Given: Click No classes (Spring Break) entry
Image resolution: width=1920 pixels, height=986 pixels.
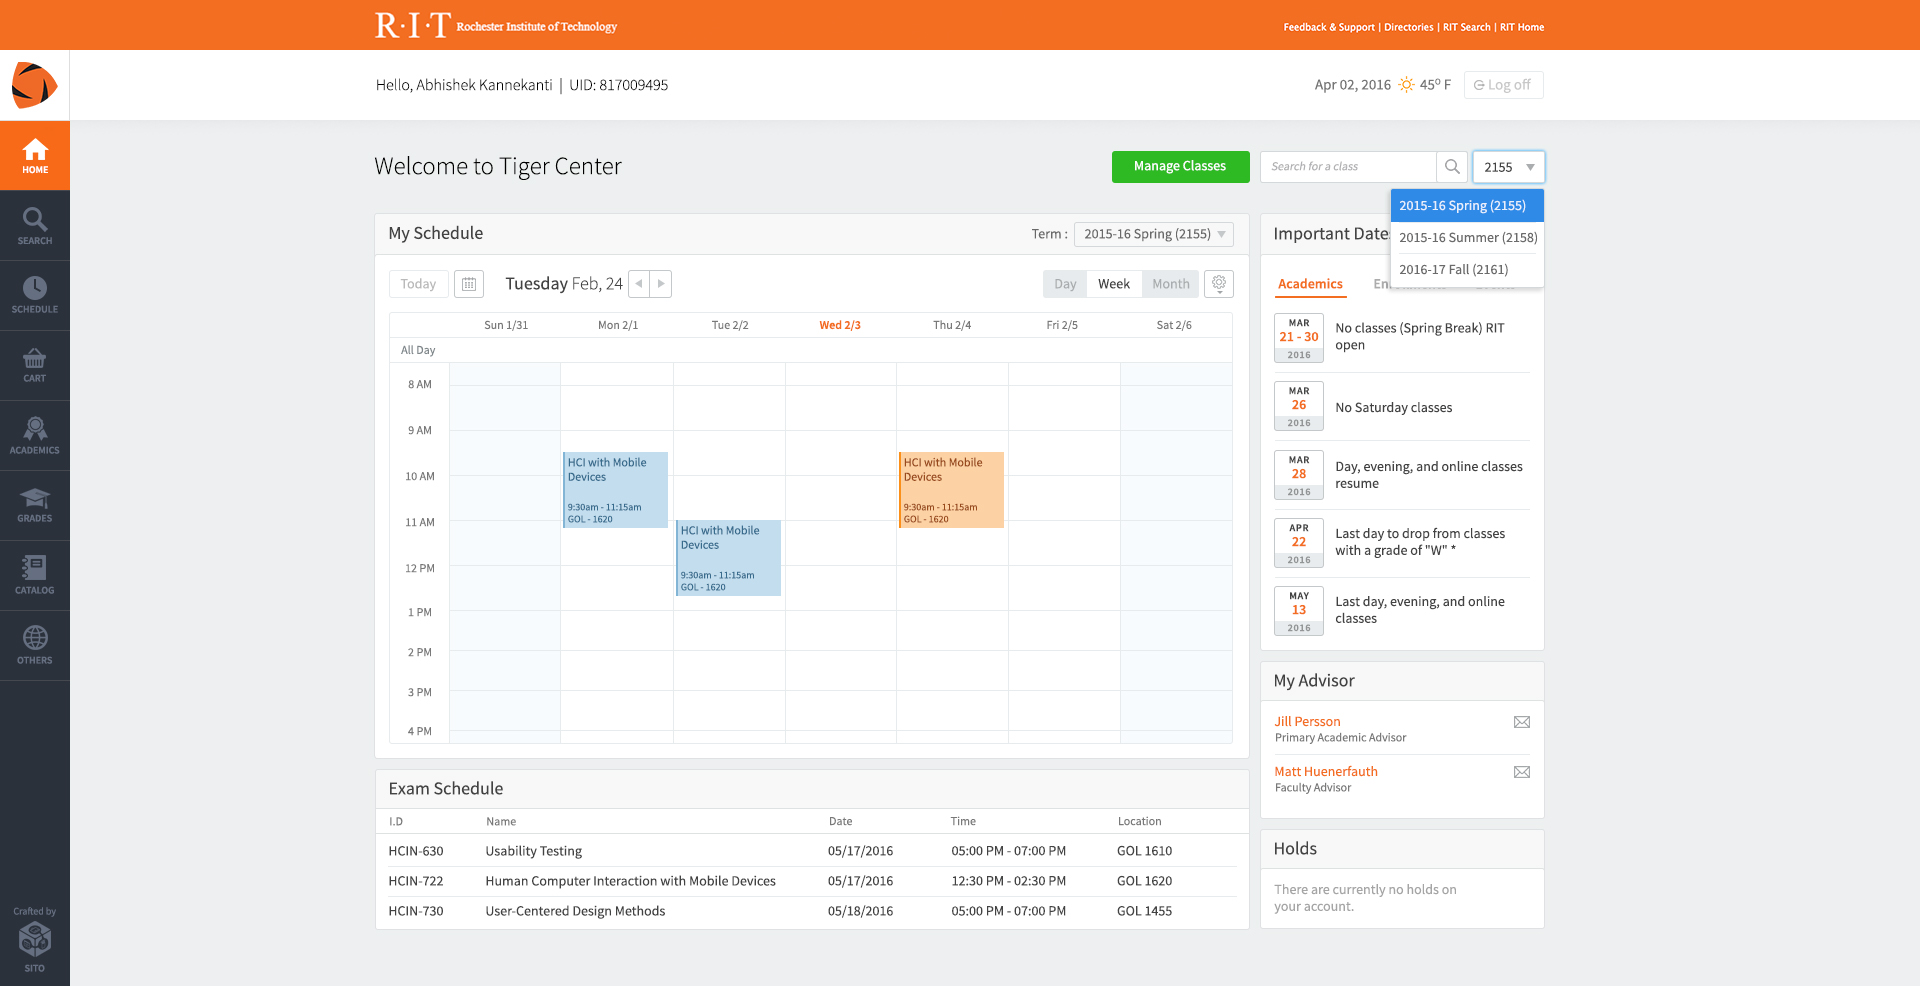Looking at the screenshot, I should click(x=1420, y=337).
